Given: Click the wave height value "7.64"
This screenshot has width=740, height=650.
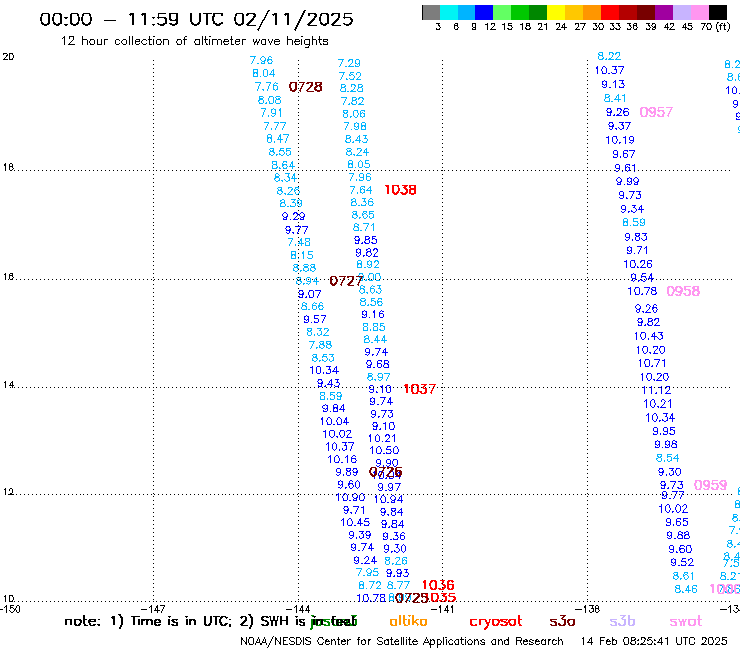Looking at the screenshot, I should [x=361, y=190].
